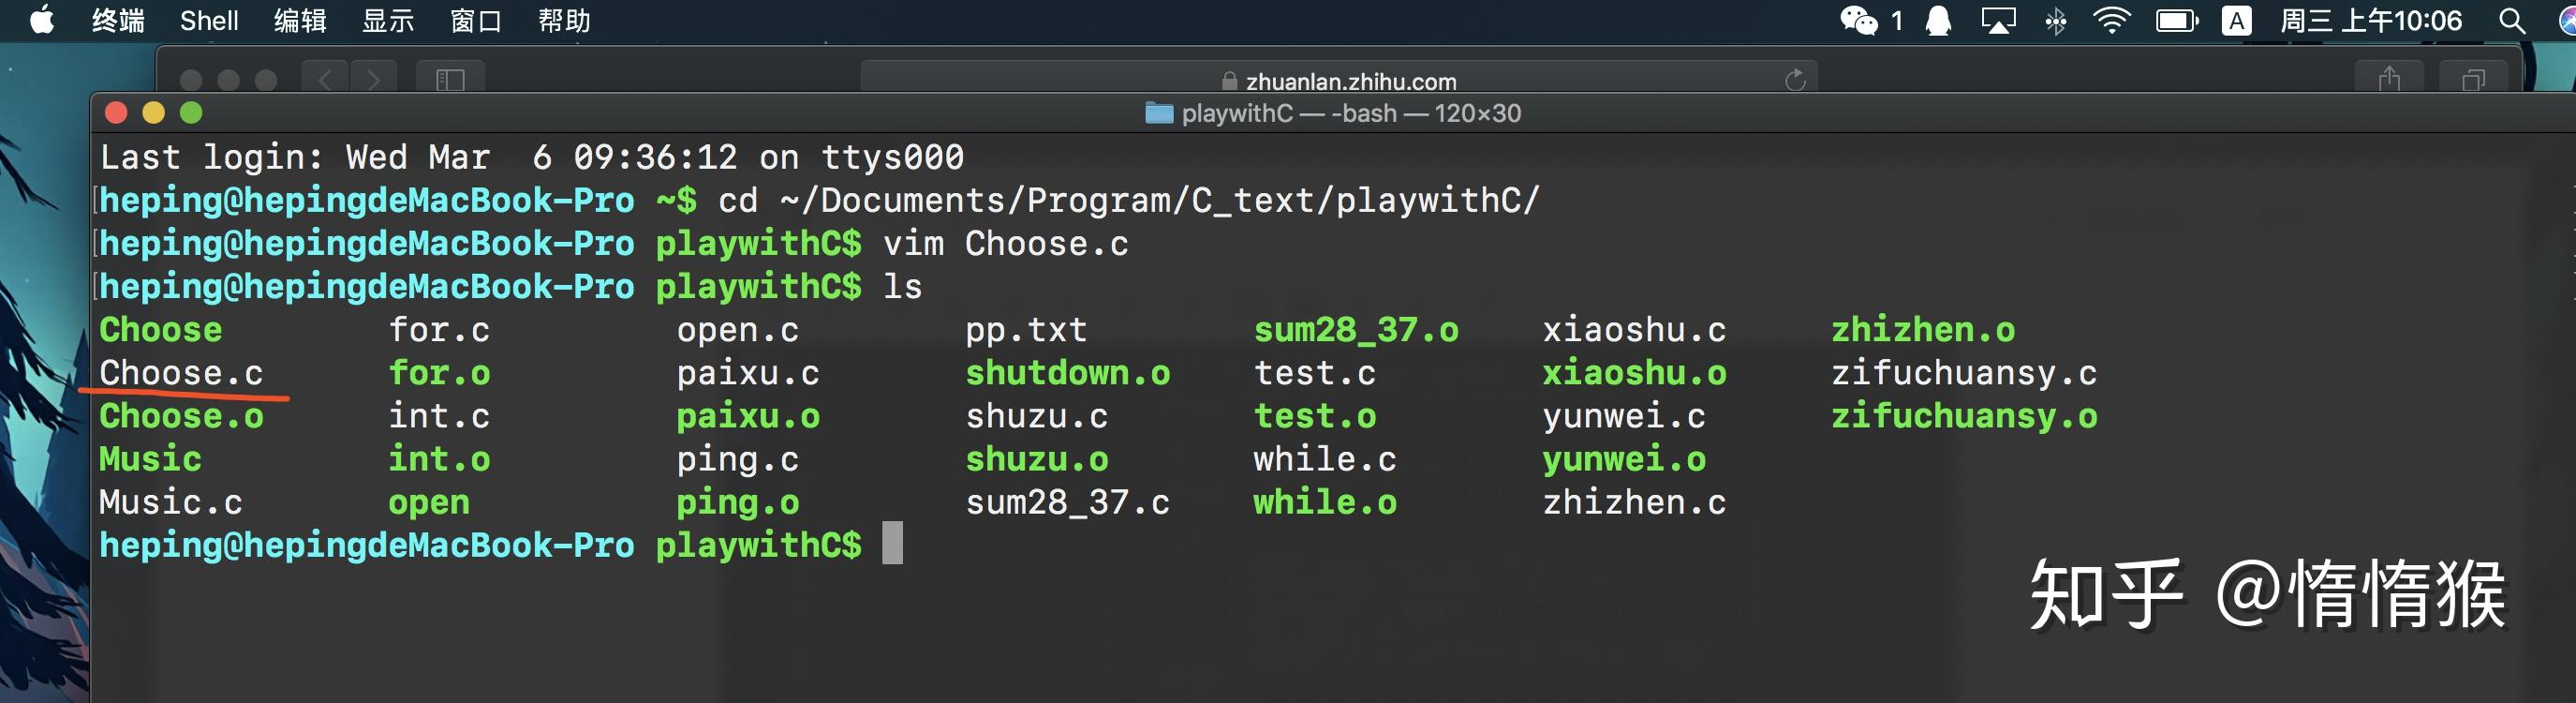Switch the input source indicator
The image size is (2576, 703).
coord(2236,21)
